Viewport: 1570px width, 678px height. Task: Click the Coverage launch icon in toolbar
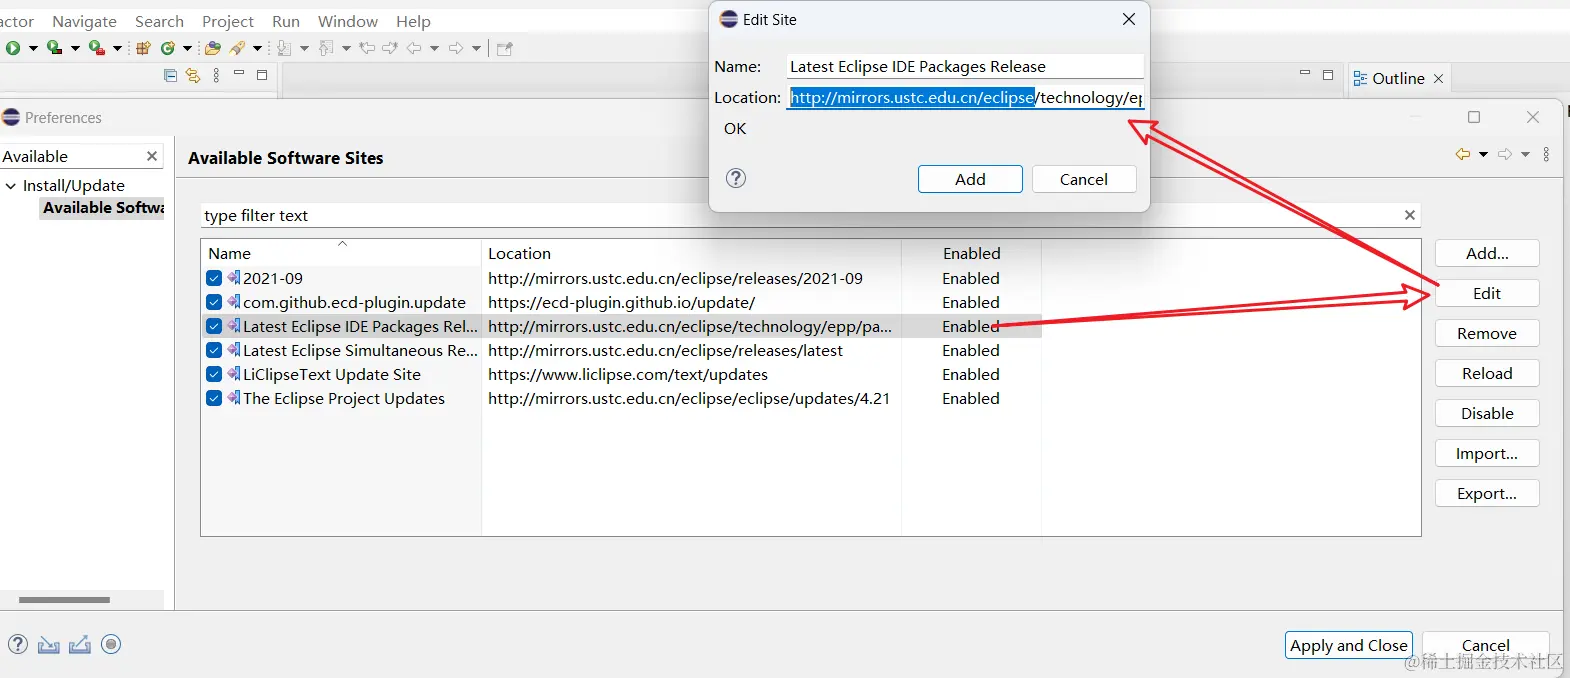click(54, 48)
